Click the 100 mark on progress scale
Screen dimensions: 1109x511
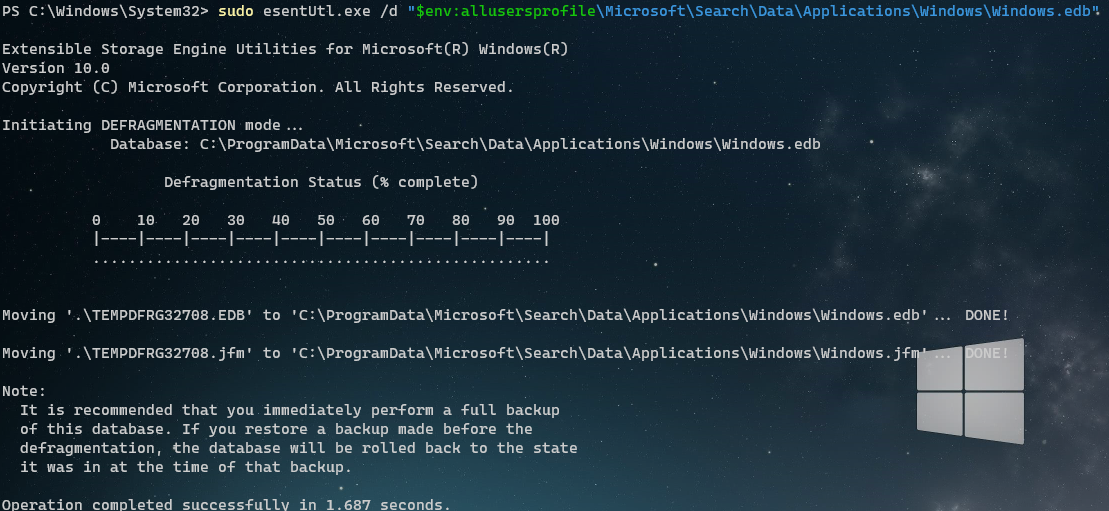(x=546, y=220)
